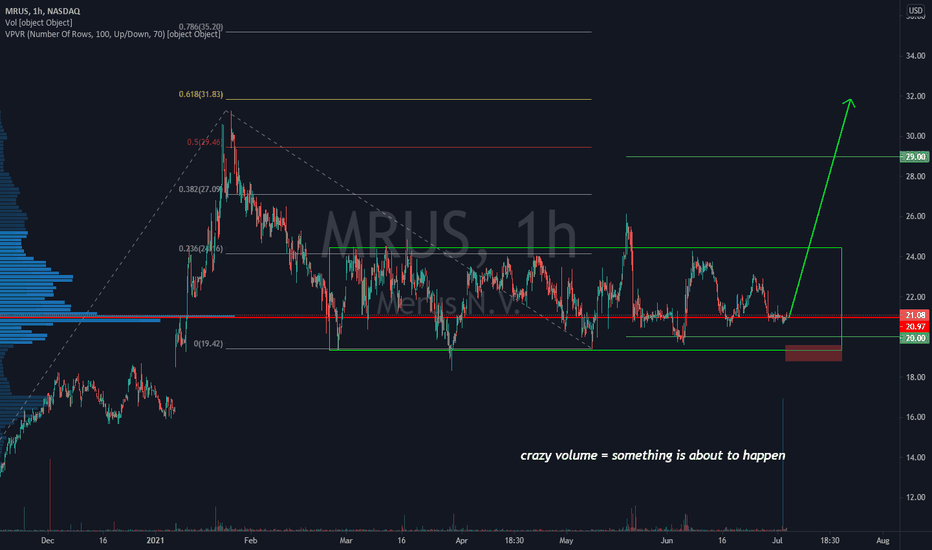
Task: Click the red 21.08 price tag
Action: (915, 315)
